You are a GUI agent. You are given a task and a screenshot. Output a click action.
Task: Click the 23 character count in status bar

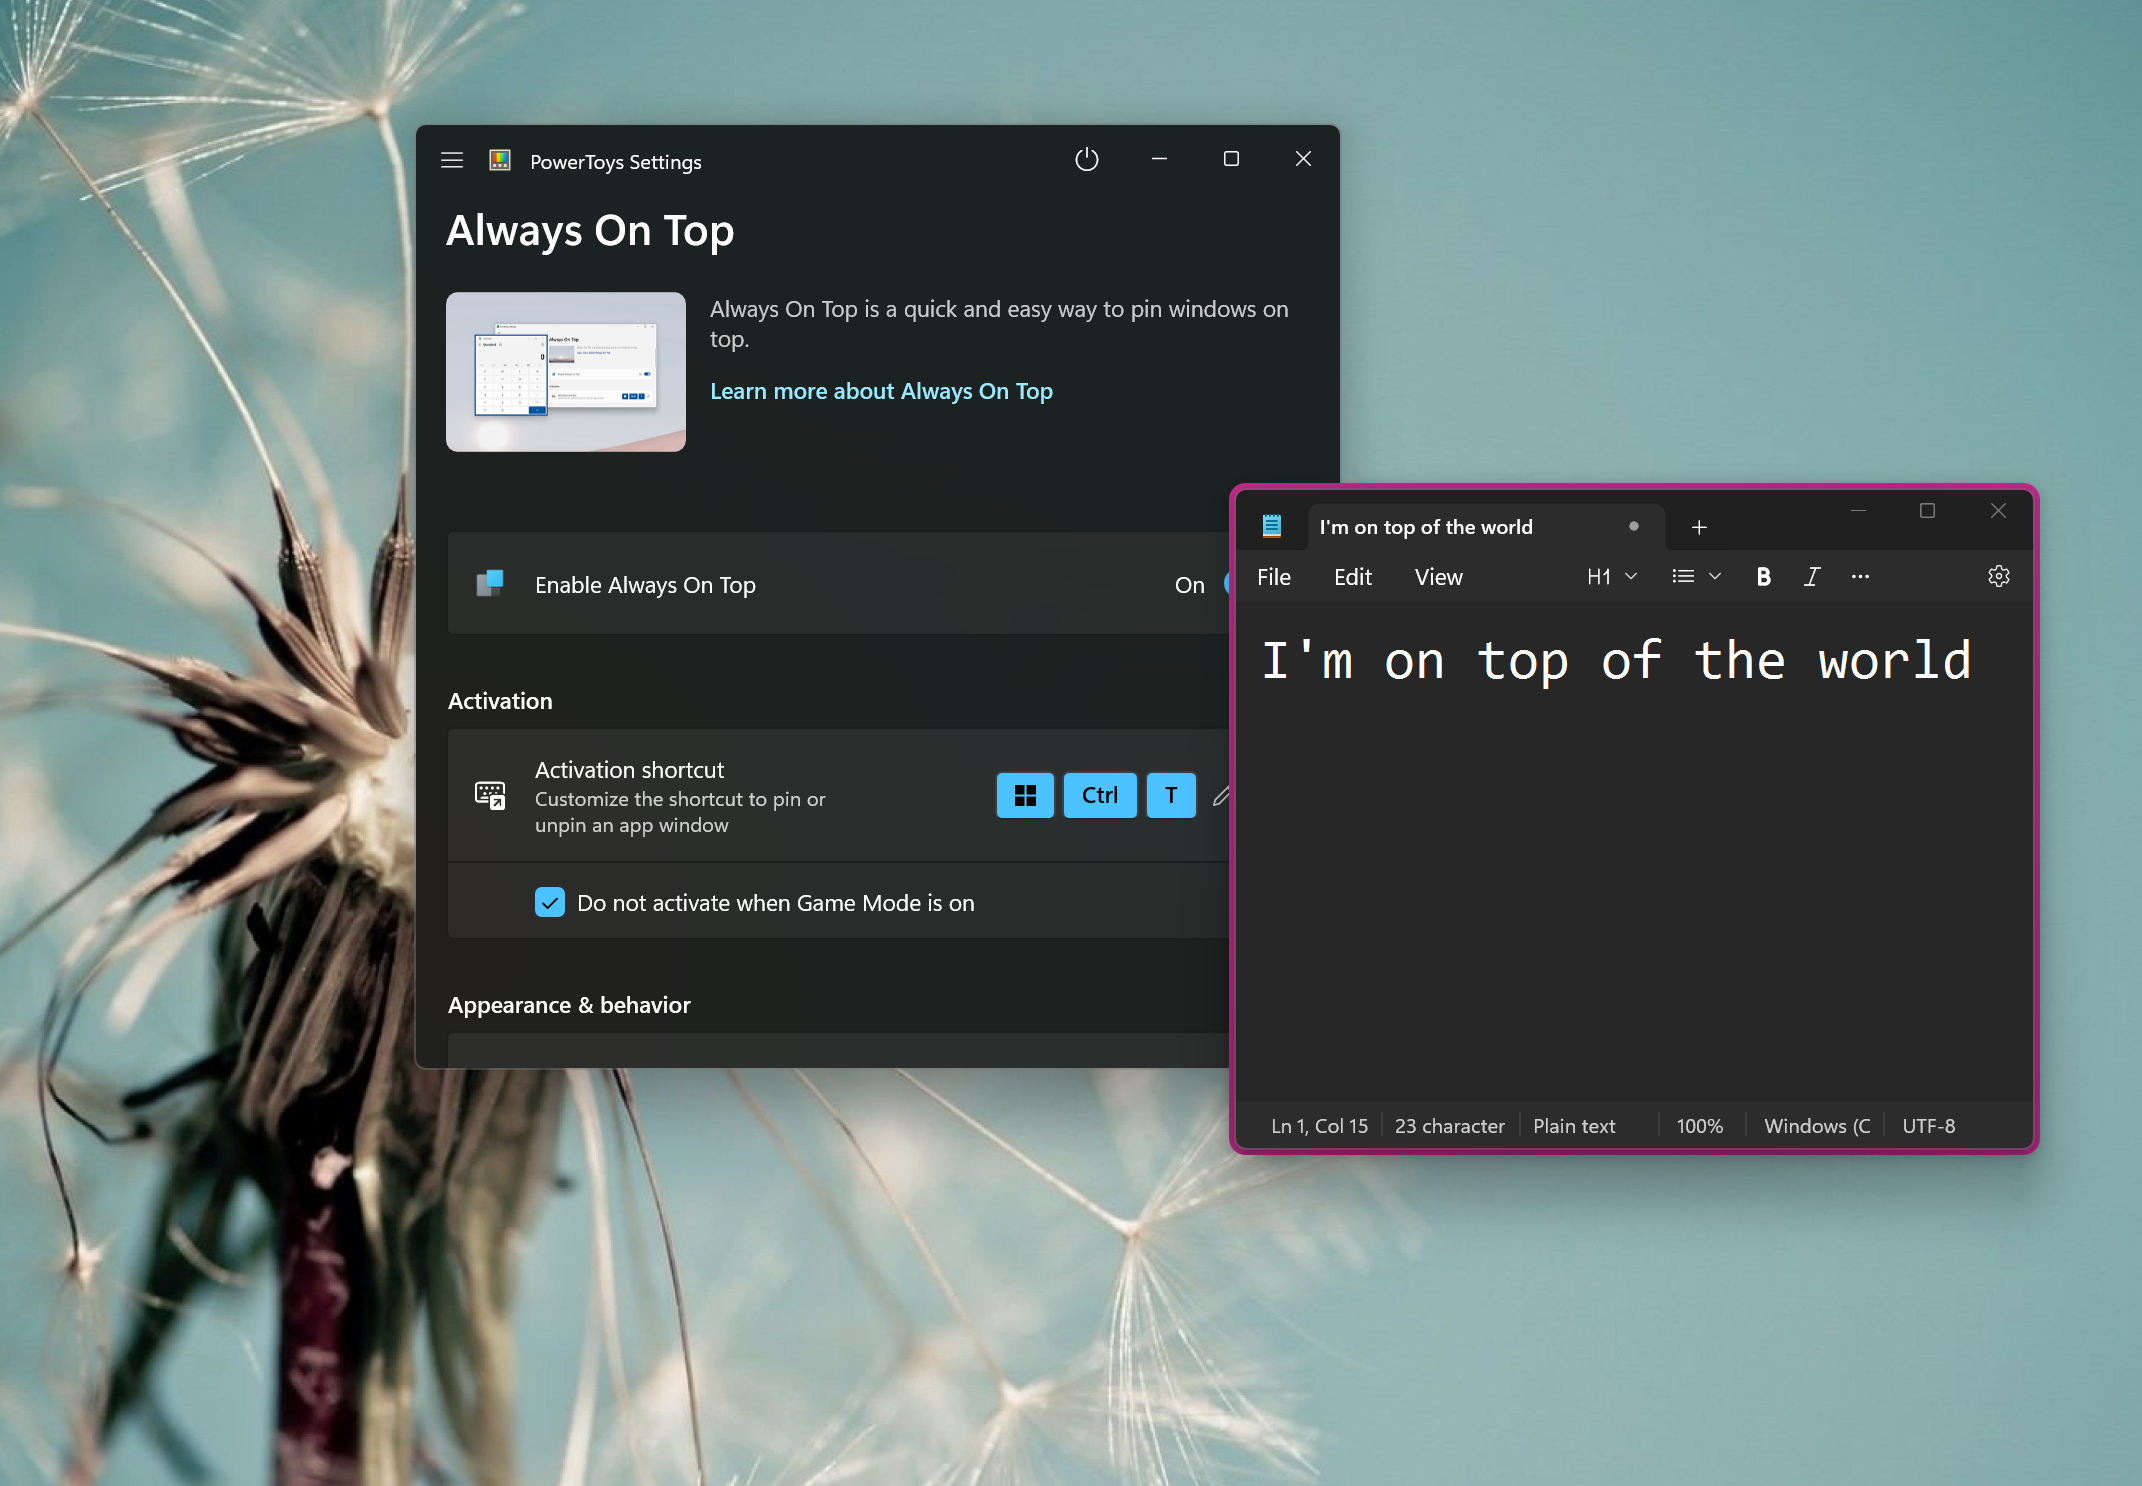pyautogui.click(x=1449, y=1126)
